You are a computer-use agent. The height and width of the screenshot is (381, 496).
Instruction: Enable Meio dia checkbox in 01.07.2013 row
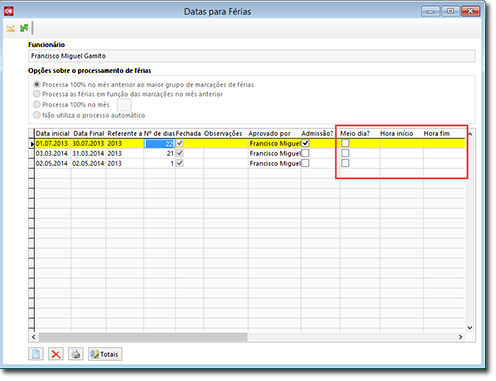[x=345, y=143]
